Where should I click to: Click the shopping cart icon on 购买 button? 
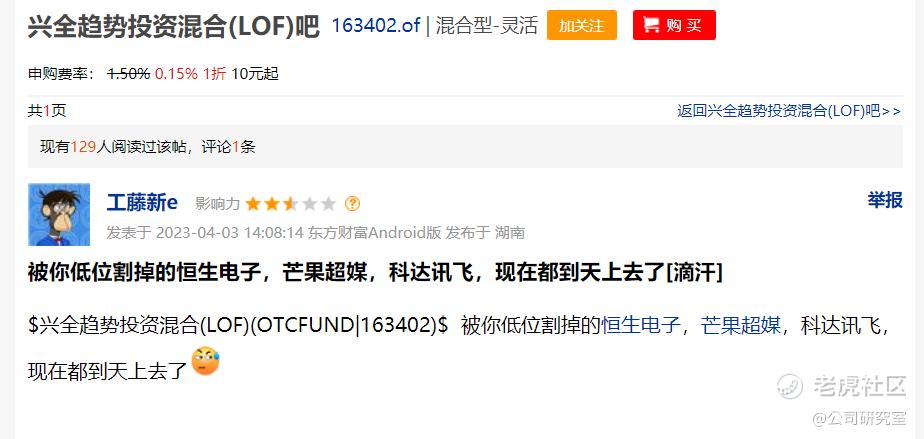pos(651,25)
